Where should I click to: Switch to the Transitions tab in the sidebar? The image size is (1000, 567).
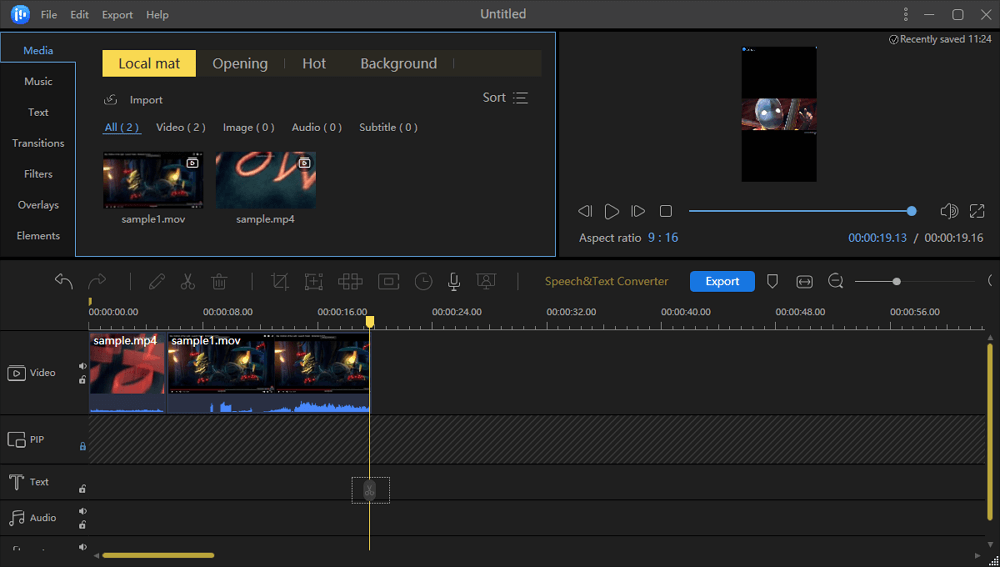coord(38,143)
